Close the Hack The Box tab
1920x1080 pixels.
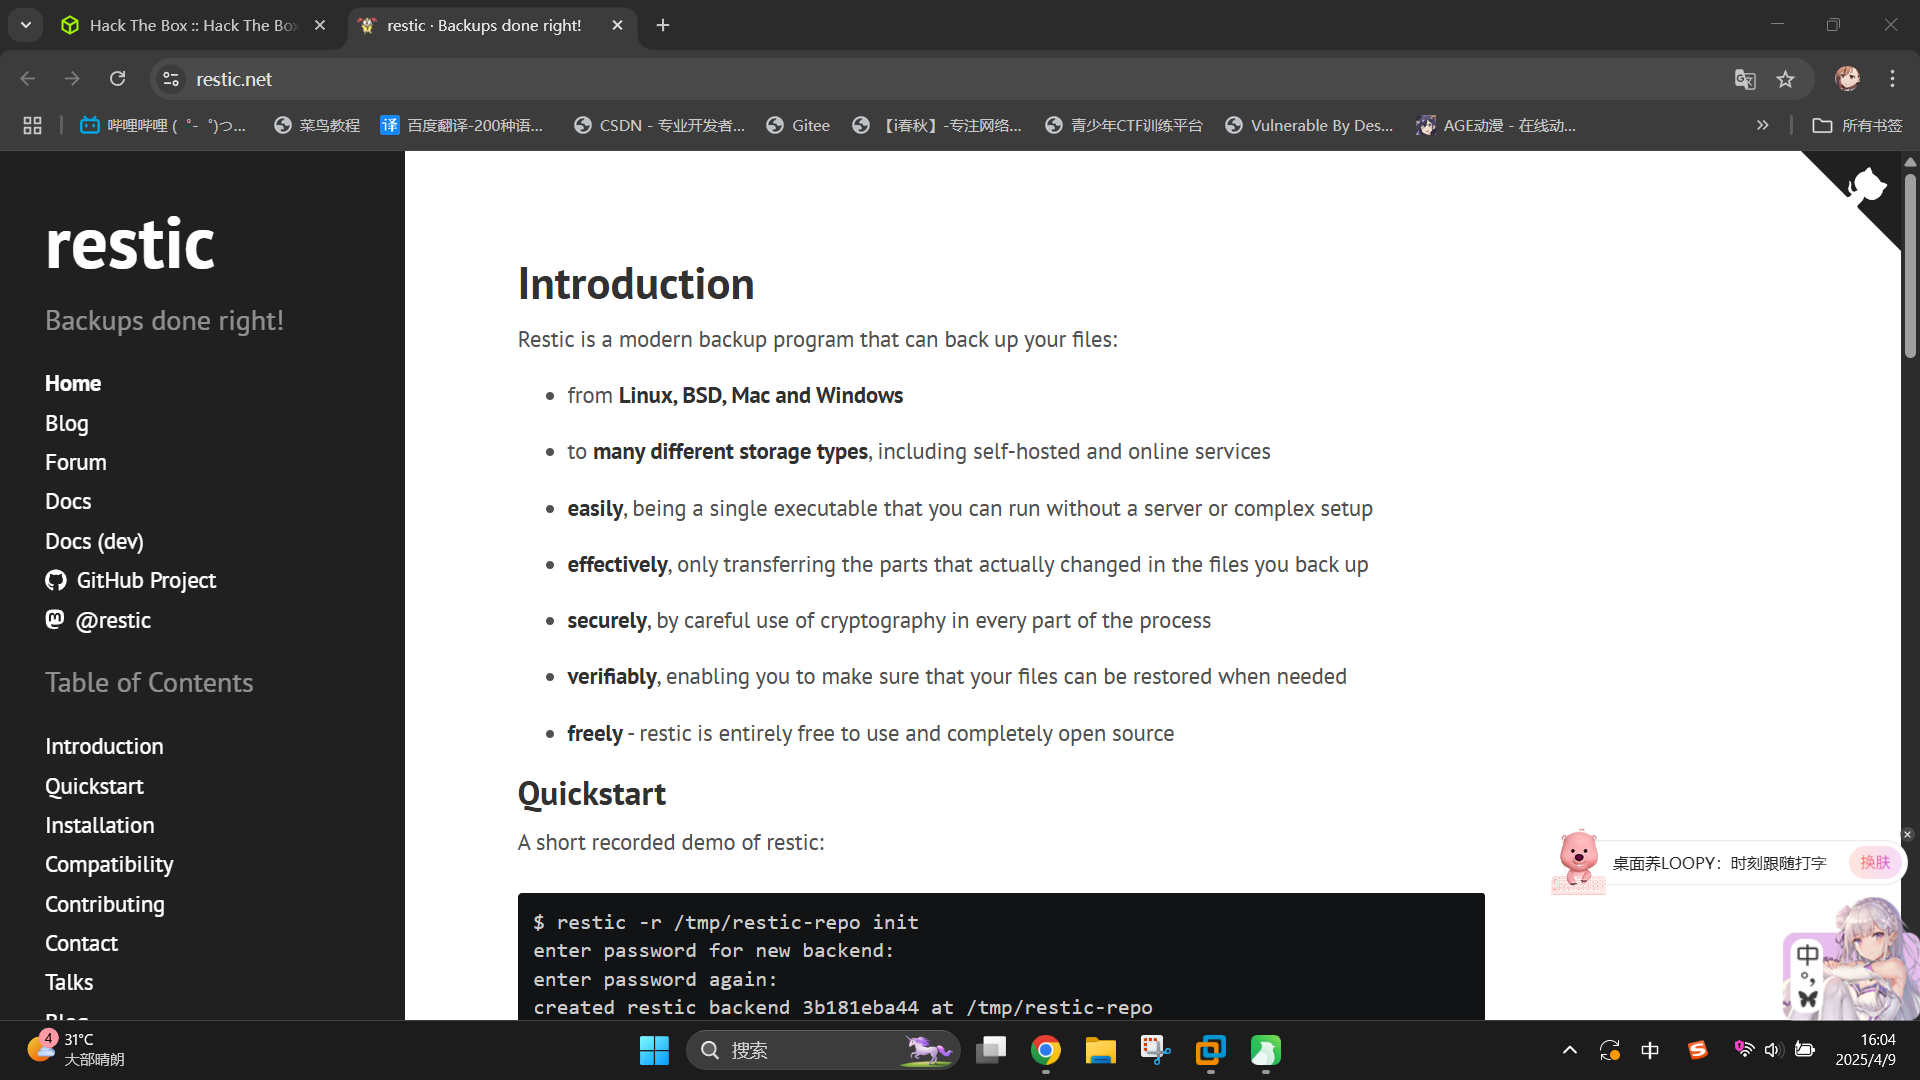[320, 25]
